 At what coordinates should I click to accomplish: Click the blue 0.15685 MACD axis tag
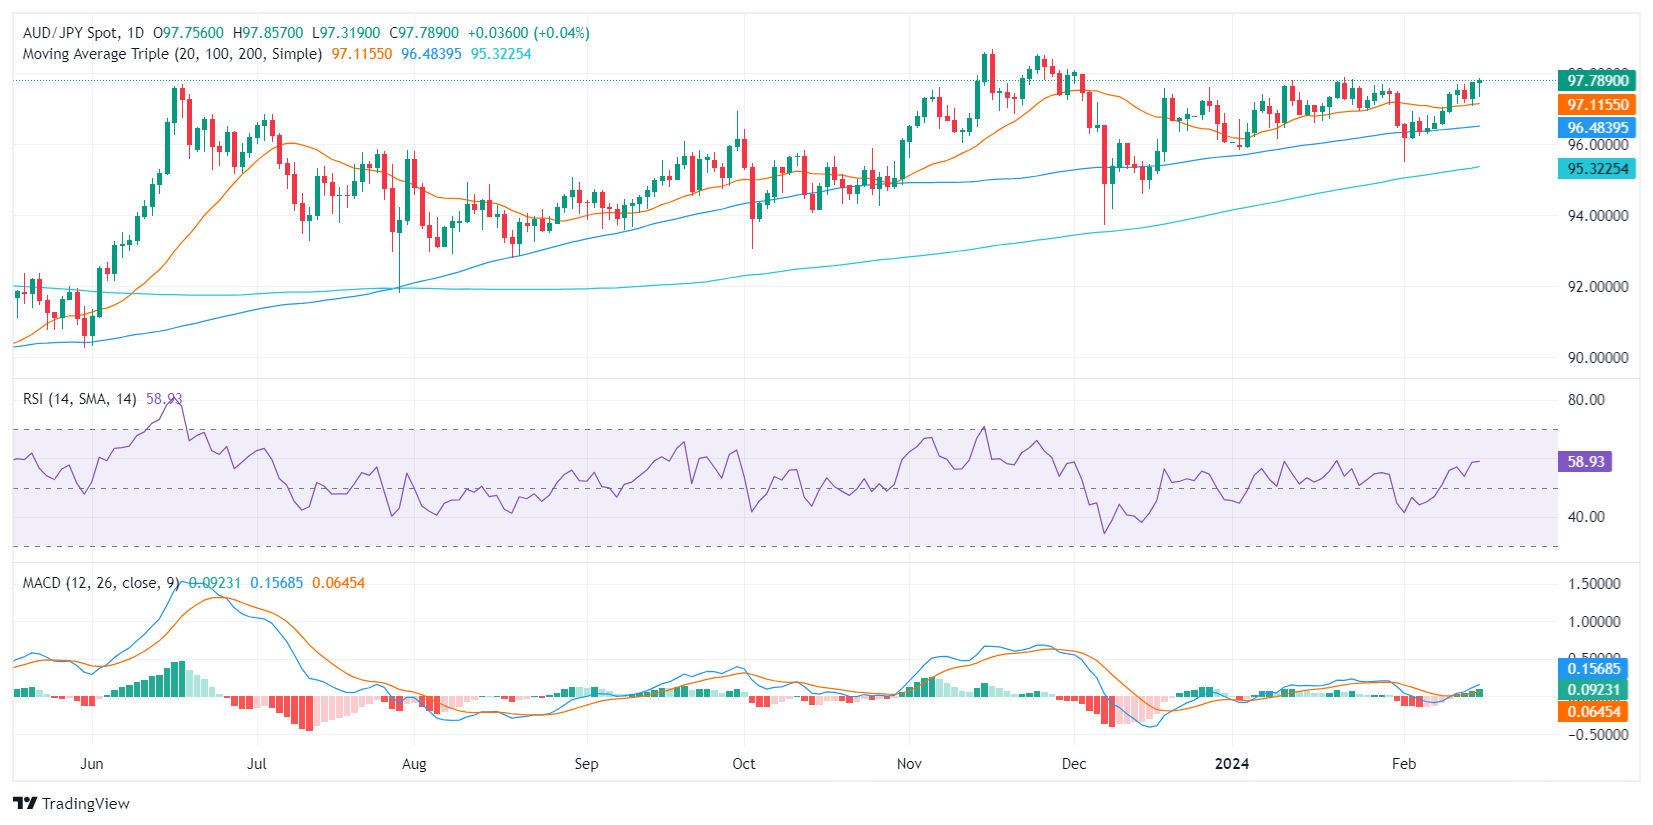pos(1593,668)
